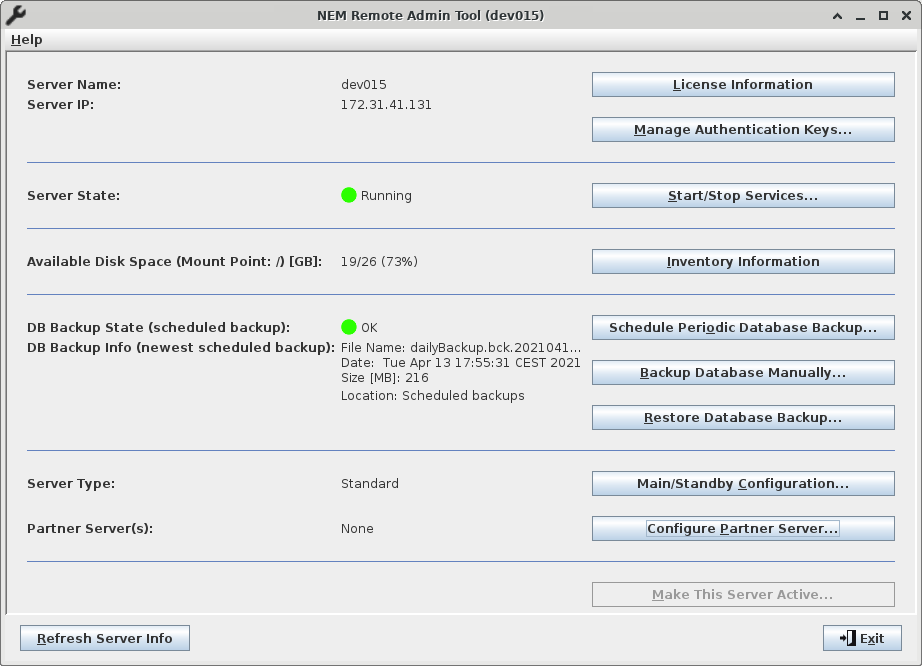Click Configure Partner Server button
The image size is (922, 666).
pyautogui.click(x=742, y=529)
